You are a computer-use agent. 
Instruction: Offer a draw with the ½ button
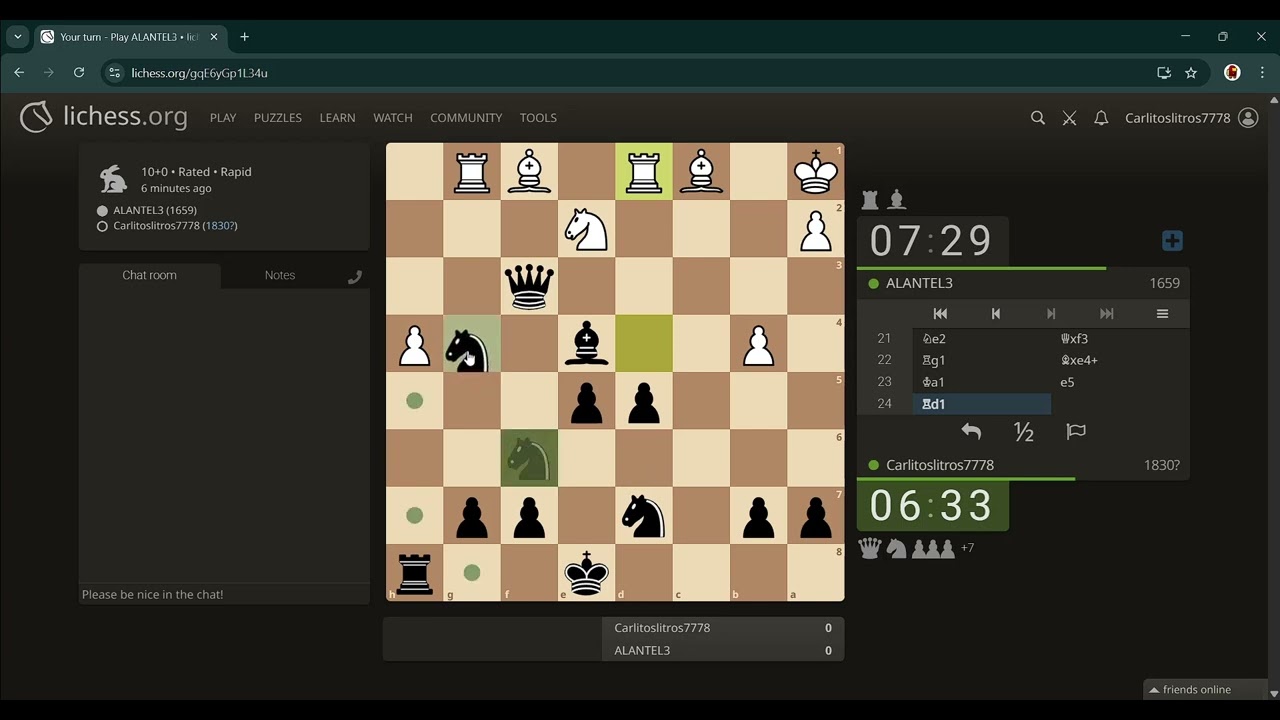click(x=1023, y=432)
